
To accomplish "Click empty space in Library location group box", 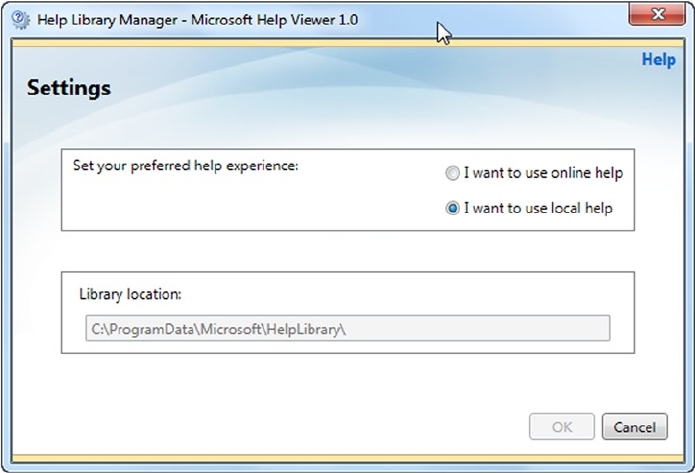I will point(400,295).
